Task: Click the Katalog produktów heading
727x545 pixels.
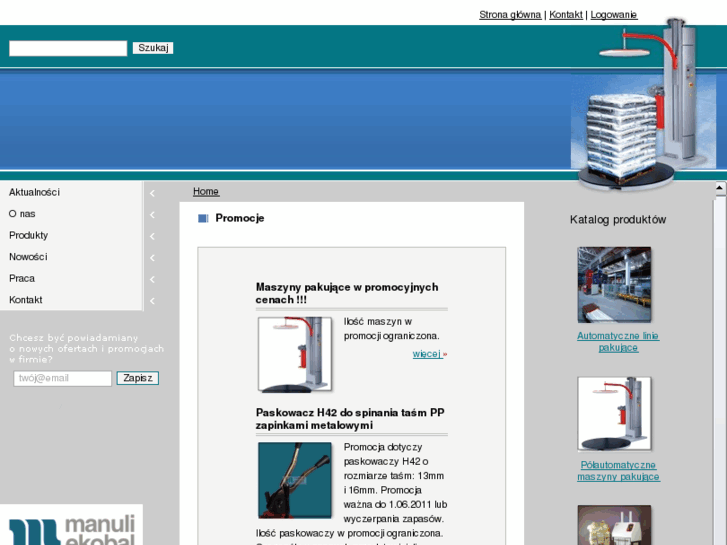Action: pos(618,220)
